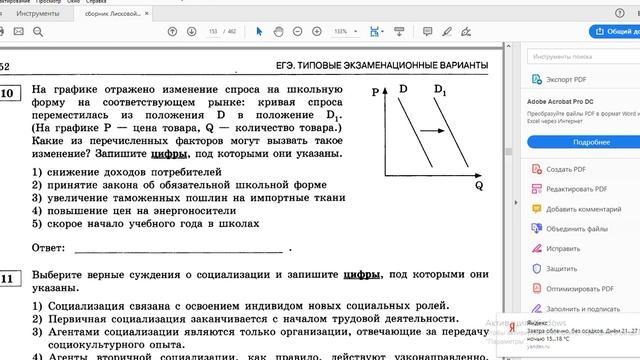Viewport: 640px width, 360px height.
Task: Zoom in with the plus button
Action: 317,31
